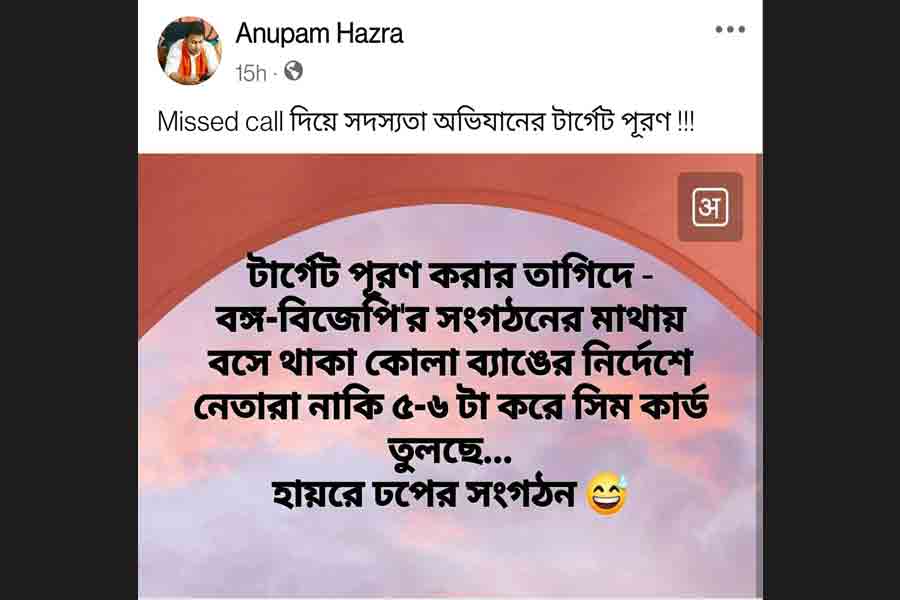Click the 15h post timestamp

(251, 73)
